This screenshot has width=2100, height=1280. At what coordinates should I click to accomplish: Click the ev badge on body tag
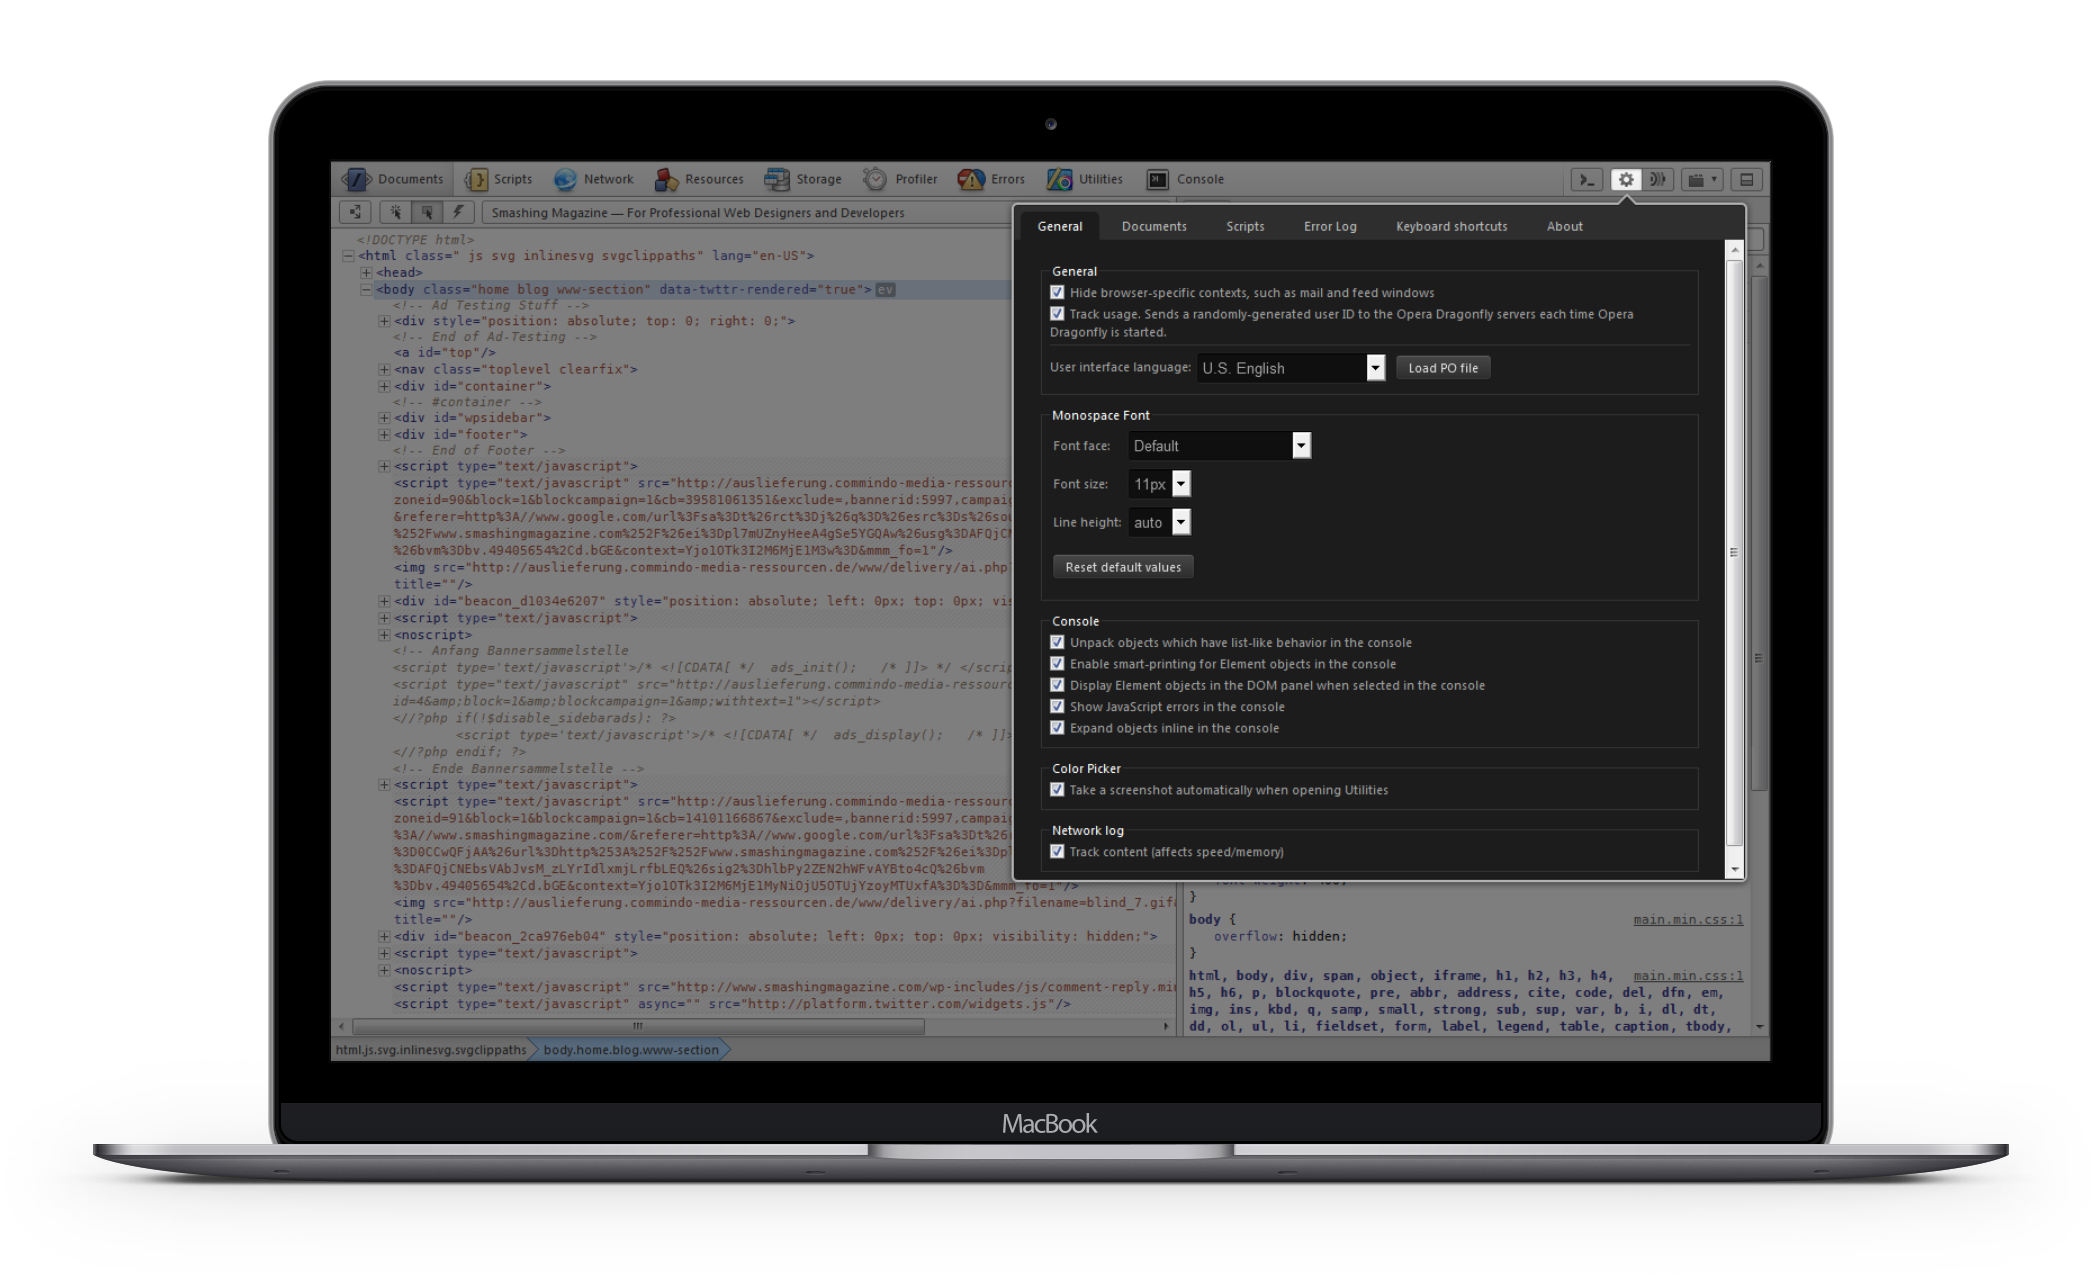885,290
